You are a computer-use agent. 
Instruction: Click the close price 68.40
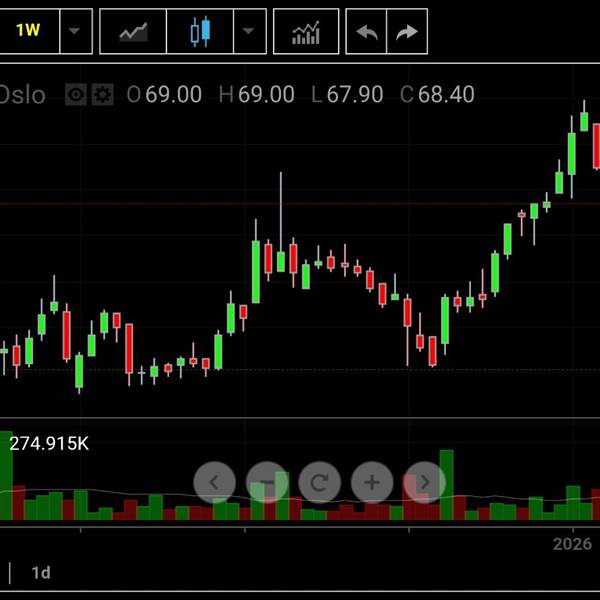click(x=446, y=95)
